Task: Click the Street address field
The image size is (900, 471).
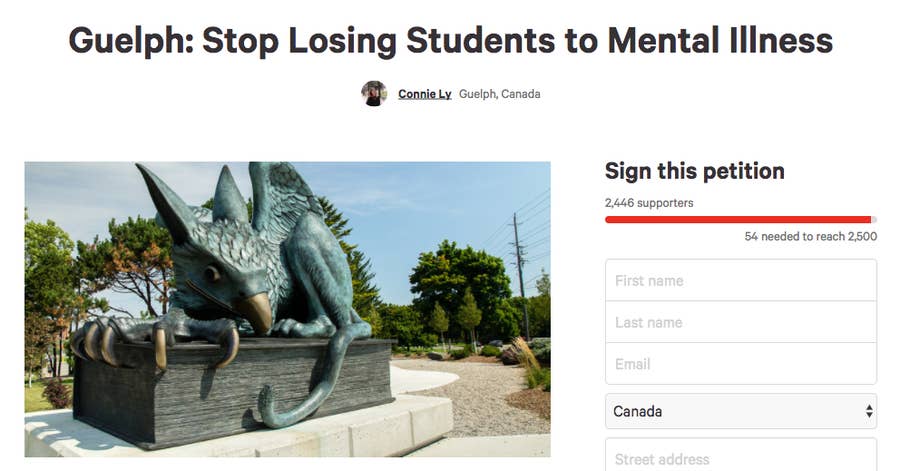Action: (x=740, y=458)
